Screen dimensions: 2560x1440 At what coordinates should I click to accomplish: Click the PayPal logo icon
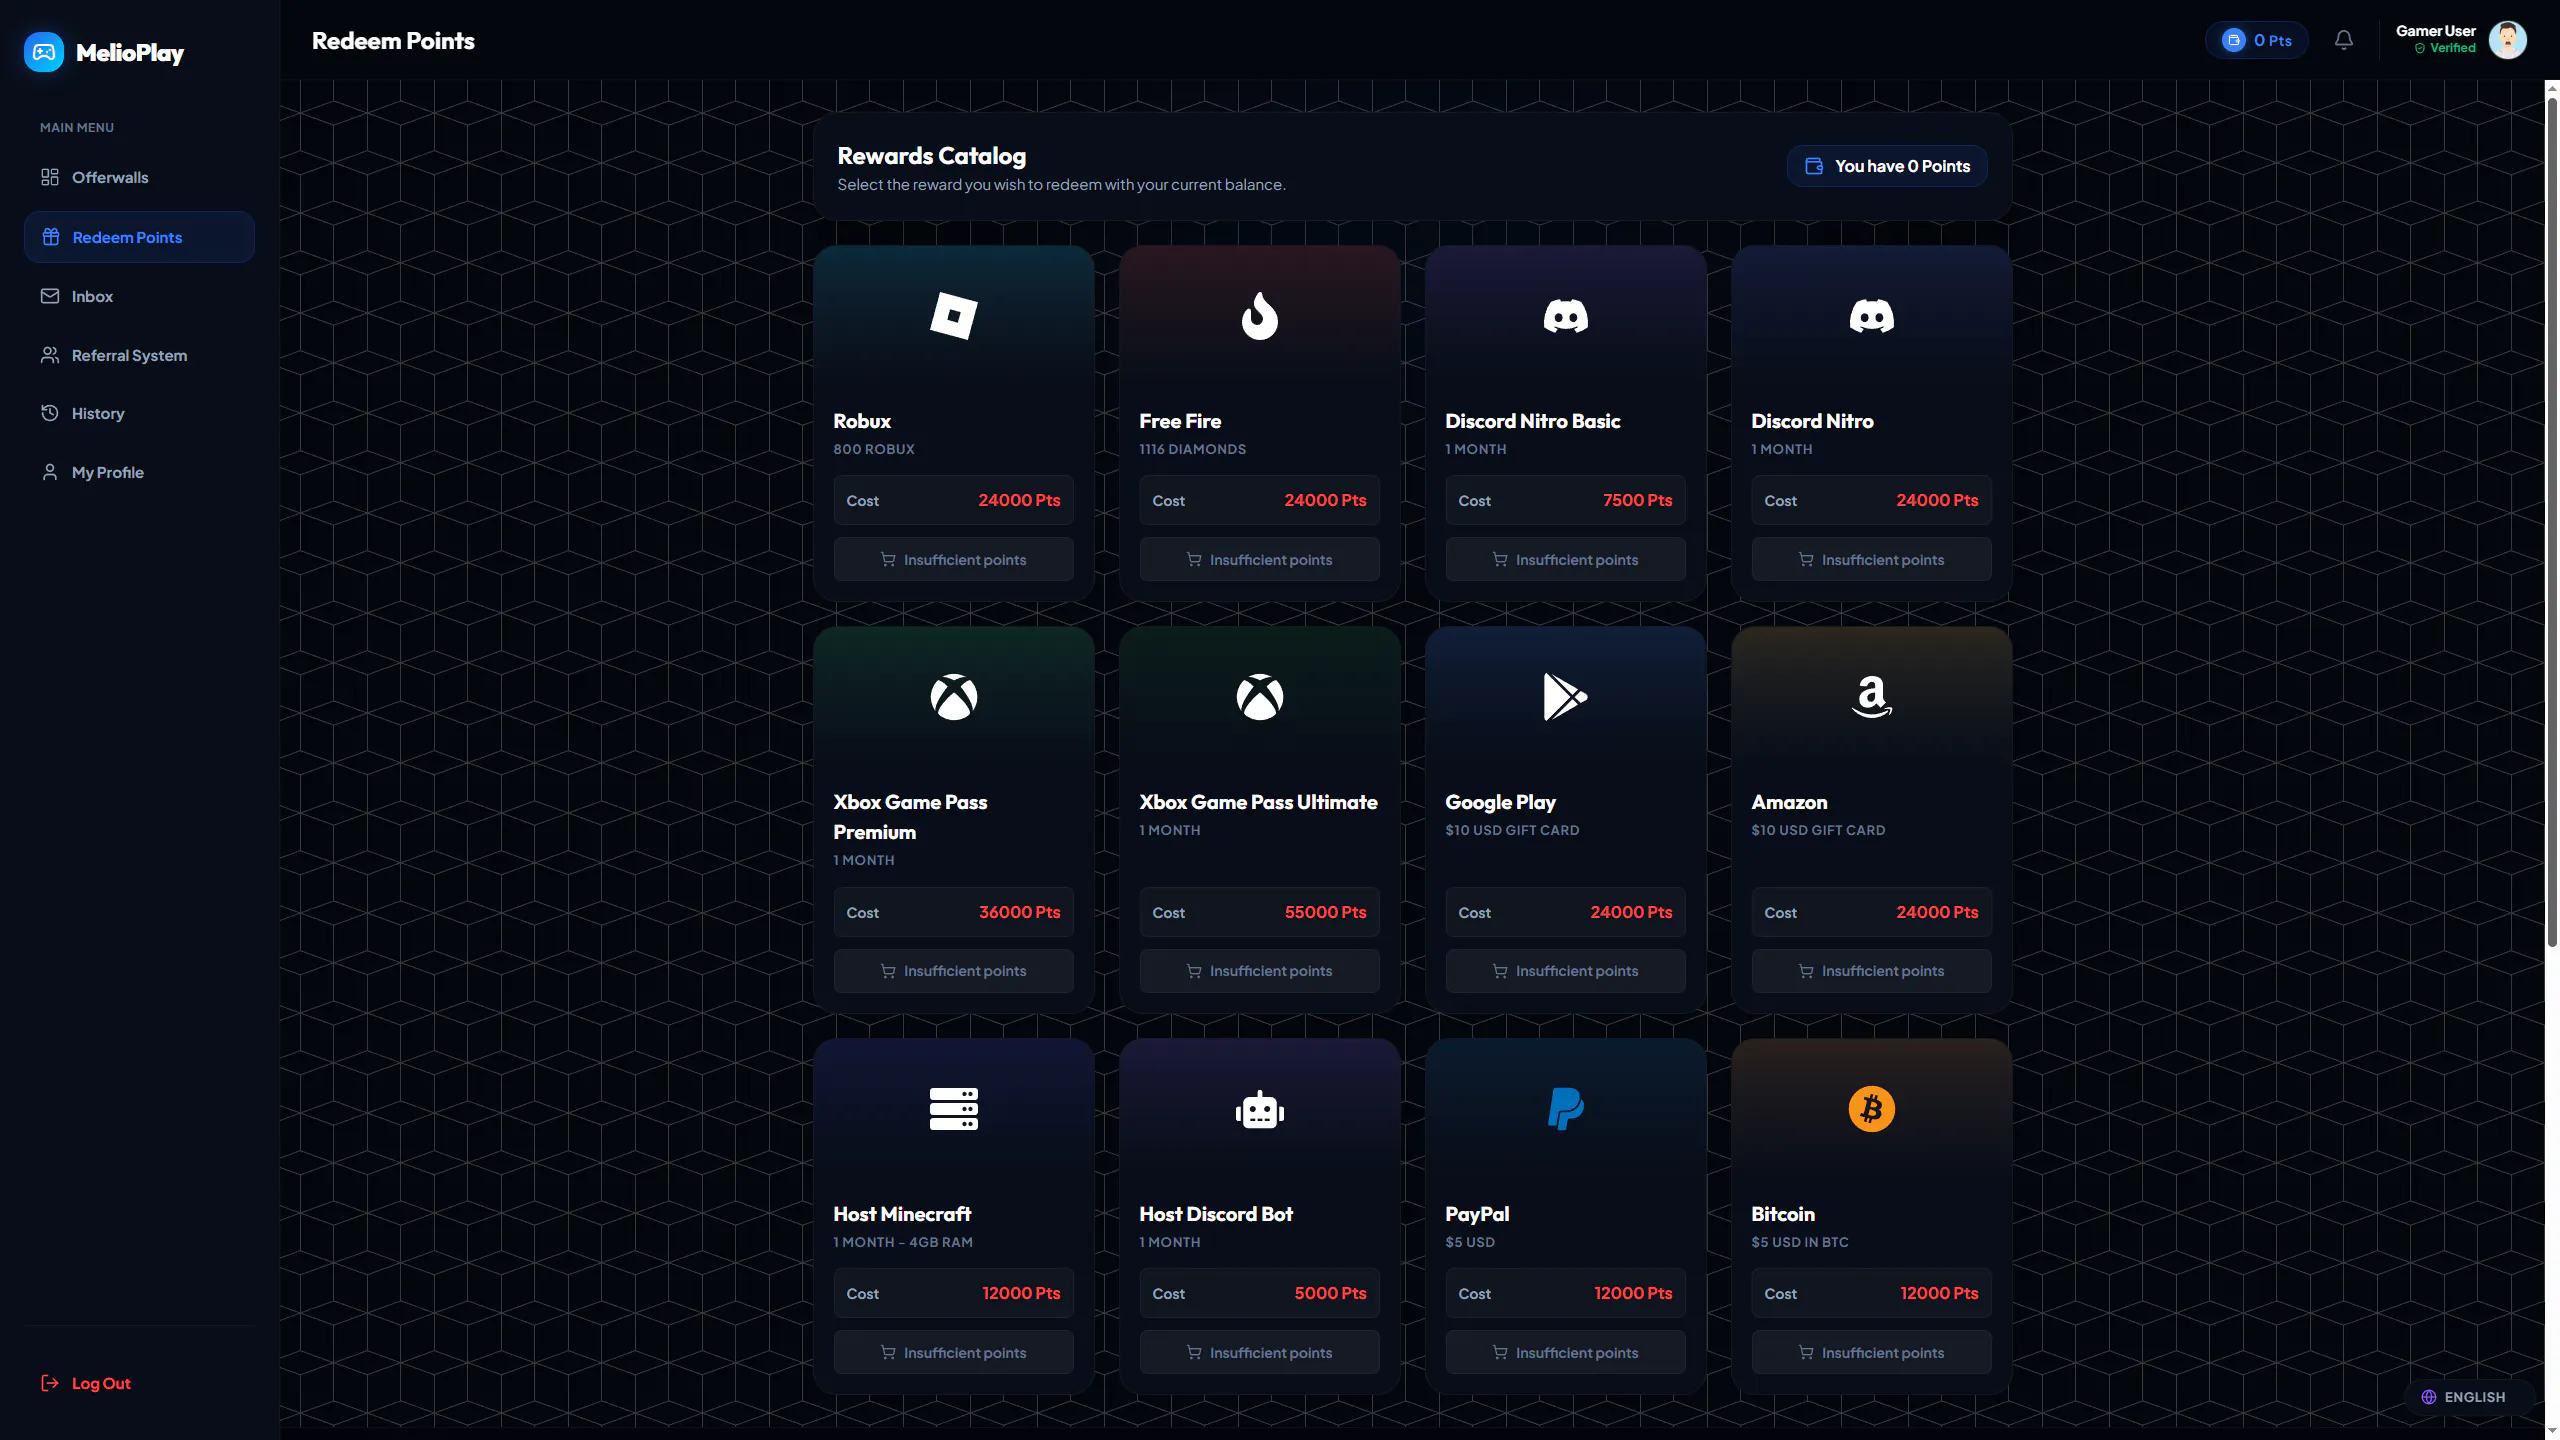click(x=1565, y=1109)
